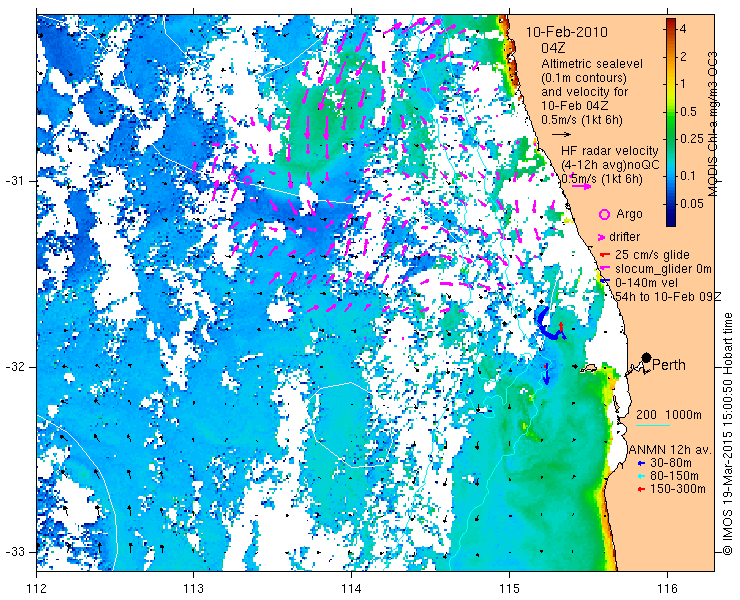Screen dimensions: 740x600
Task: Click the colorbar tick label '0.25'
Action: pos(693,139)
